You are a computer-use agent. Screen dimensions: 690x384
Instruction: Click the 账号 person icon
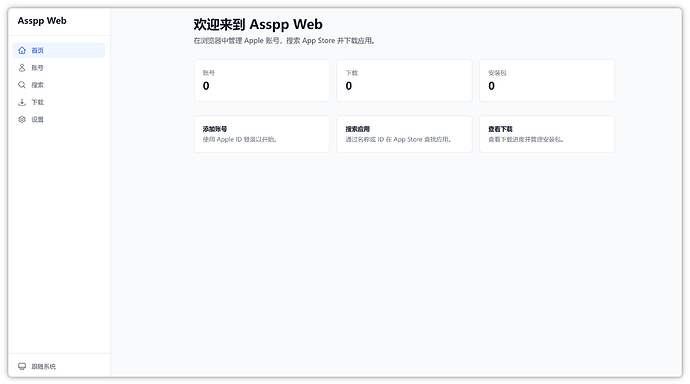tap(22, 68)
